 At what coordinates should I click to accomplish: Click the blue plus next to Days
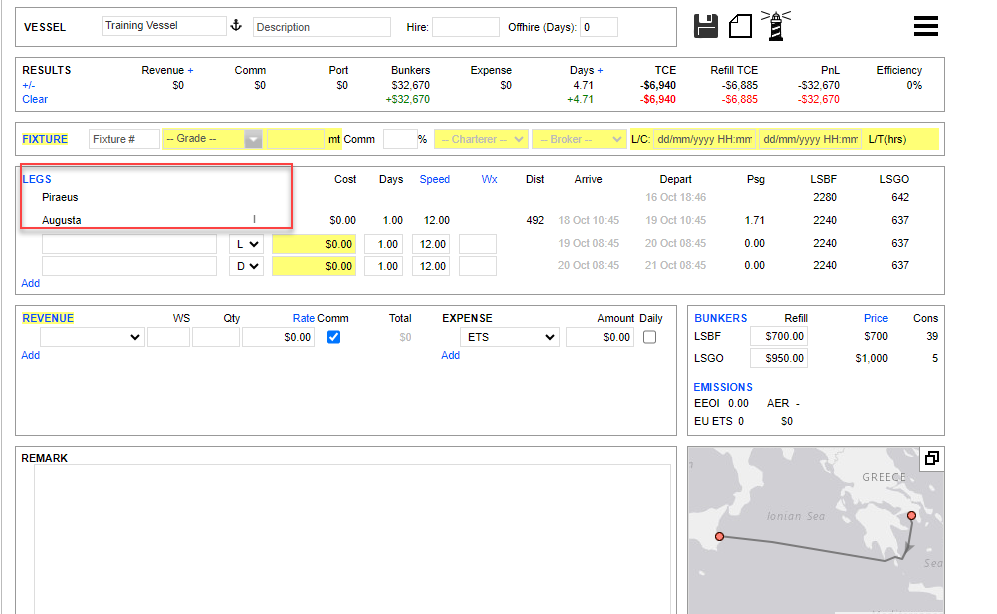[600, 71]
